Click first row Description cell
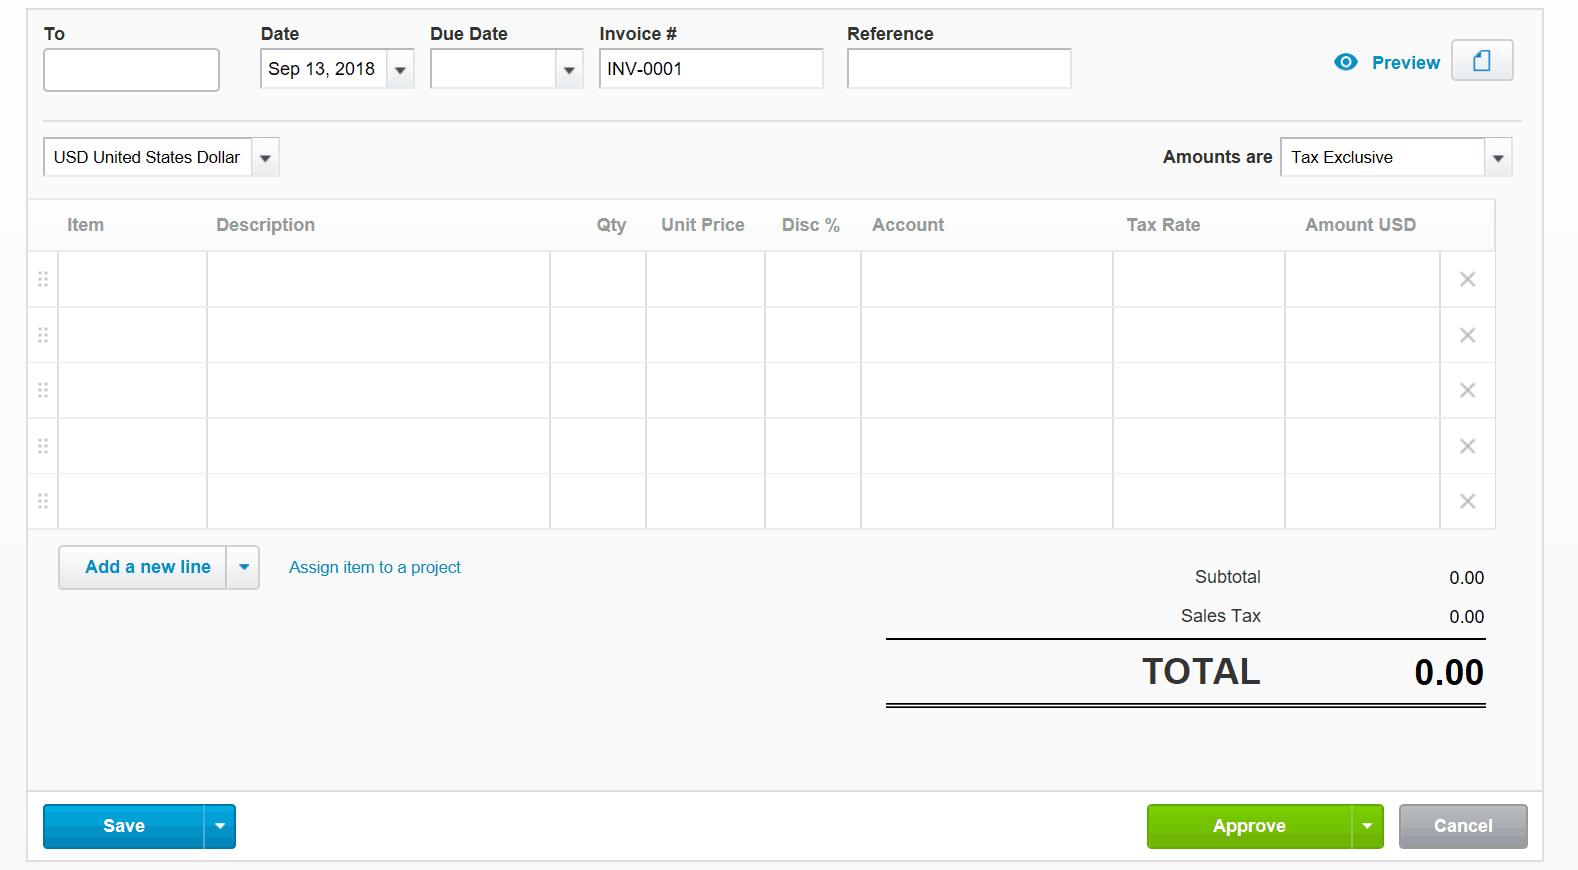Image resolution: width=1578 pixels, height=870 pixels. tap(378, 279)
